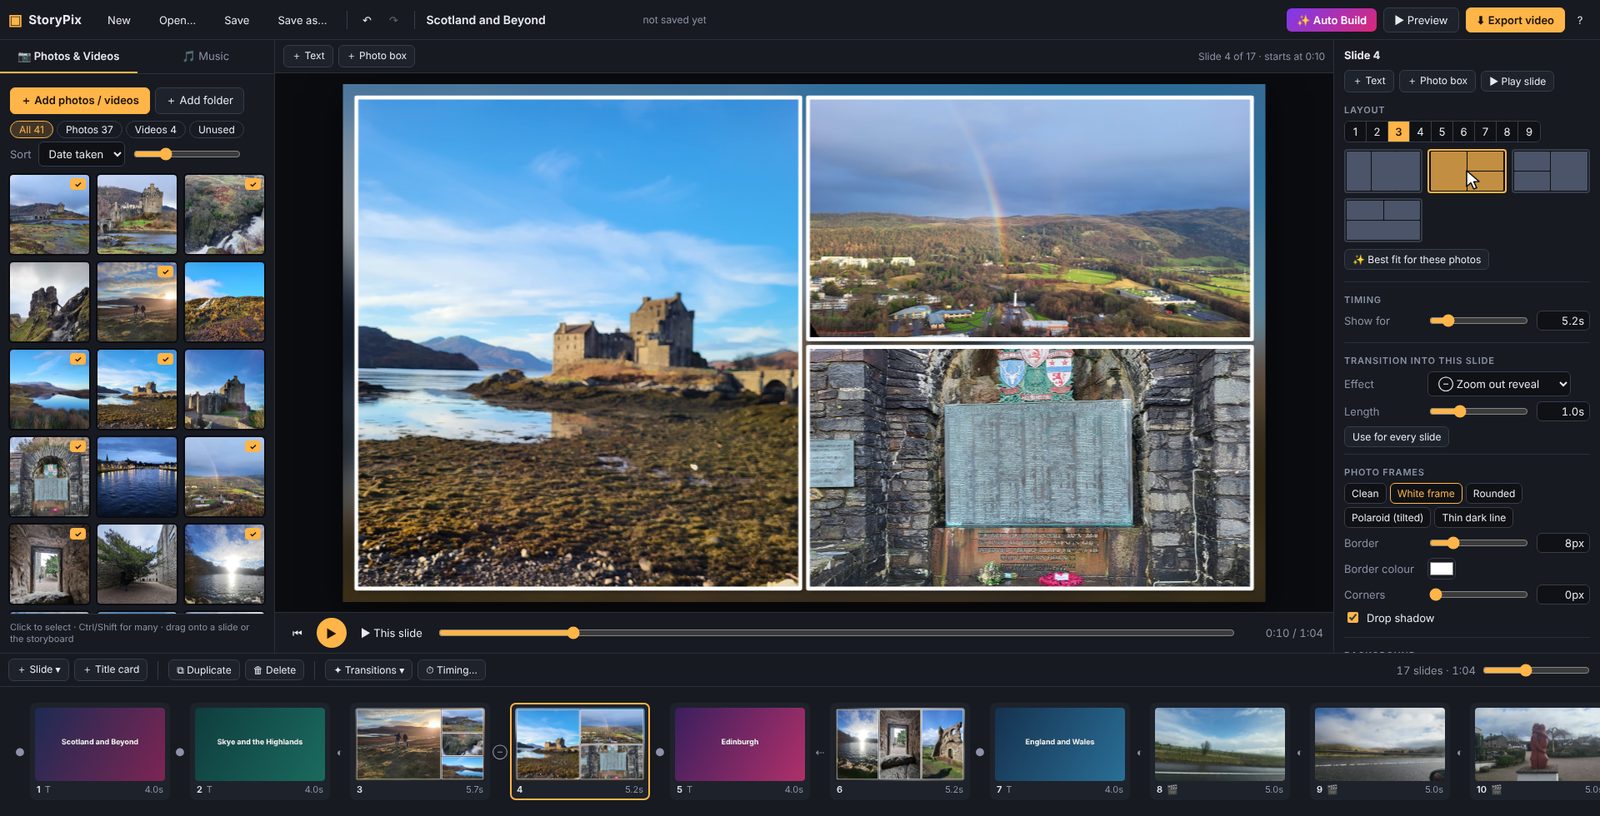Click the transition arrow before slide 6

[820, 752]
